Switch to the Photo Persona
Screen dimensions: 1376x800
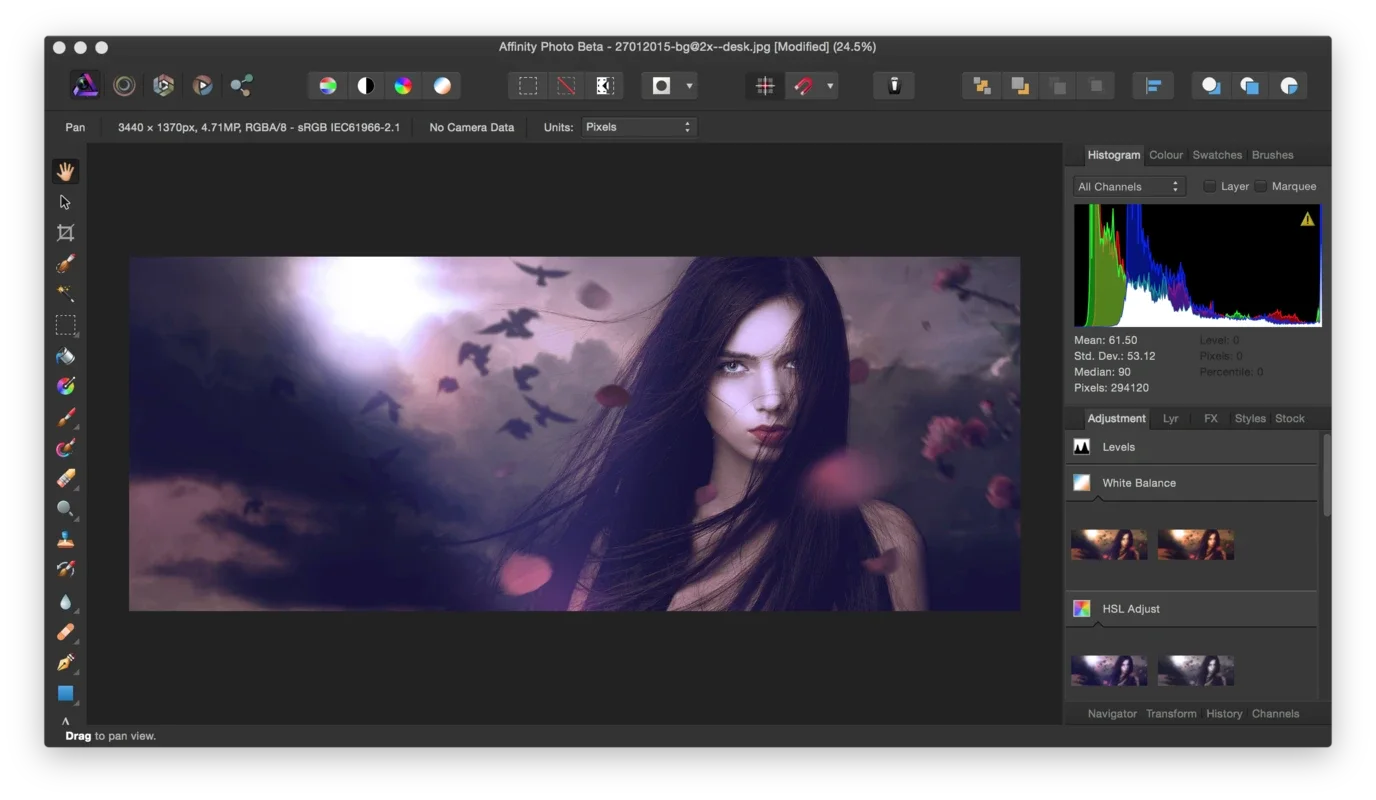point(85,85)
